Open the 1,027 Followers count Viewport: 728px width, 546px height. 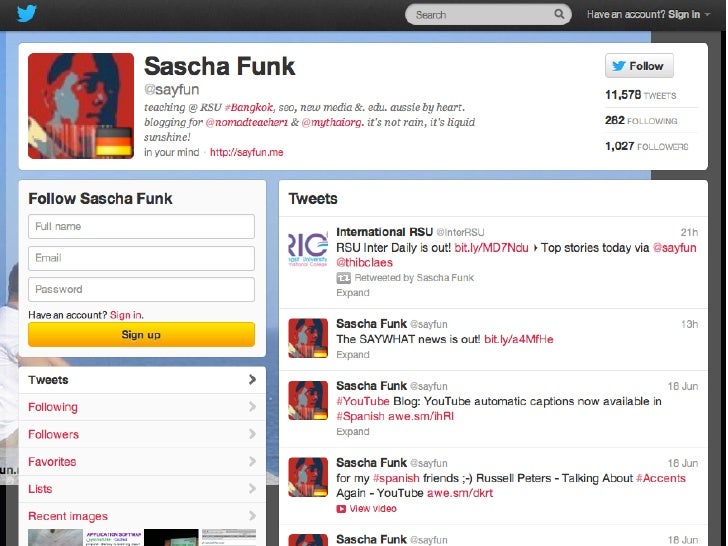click(x=646, y=146)
